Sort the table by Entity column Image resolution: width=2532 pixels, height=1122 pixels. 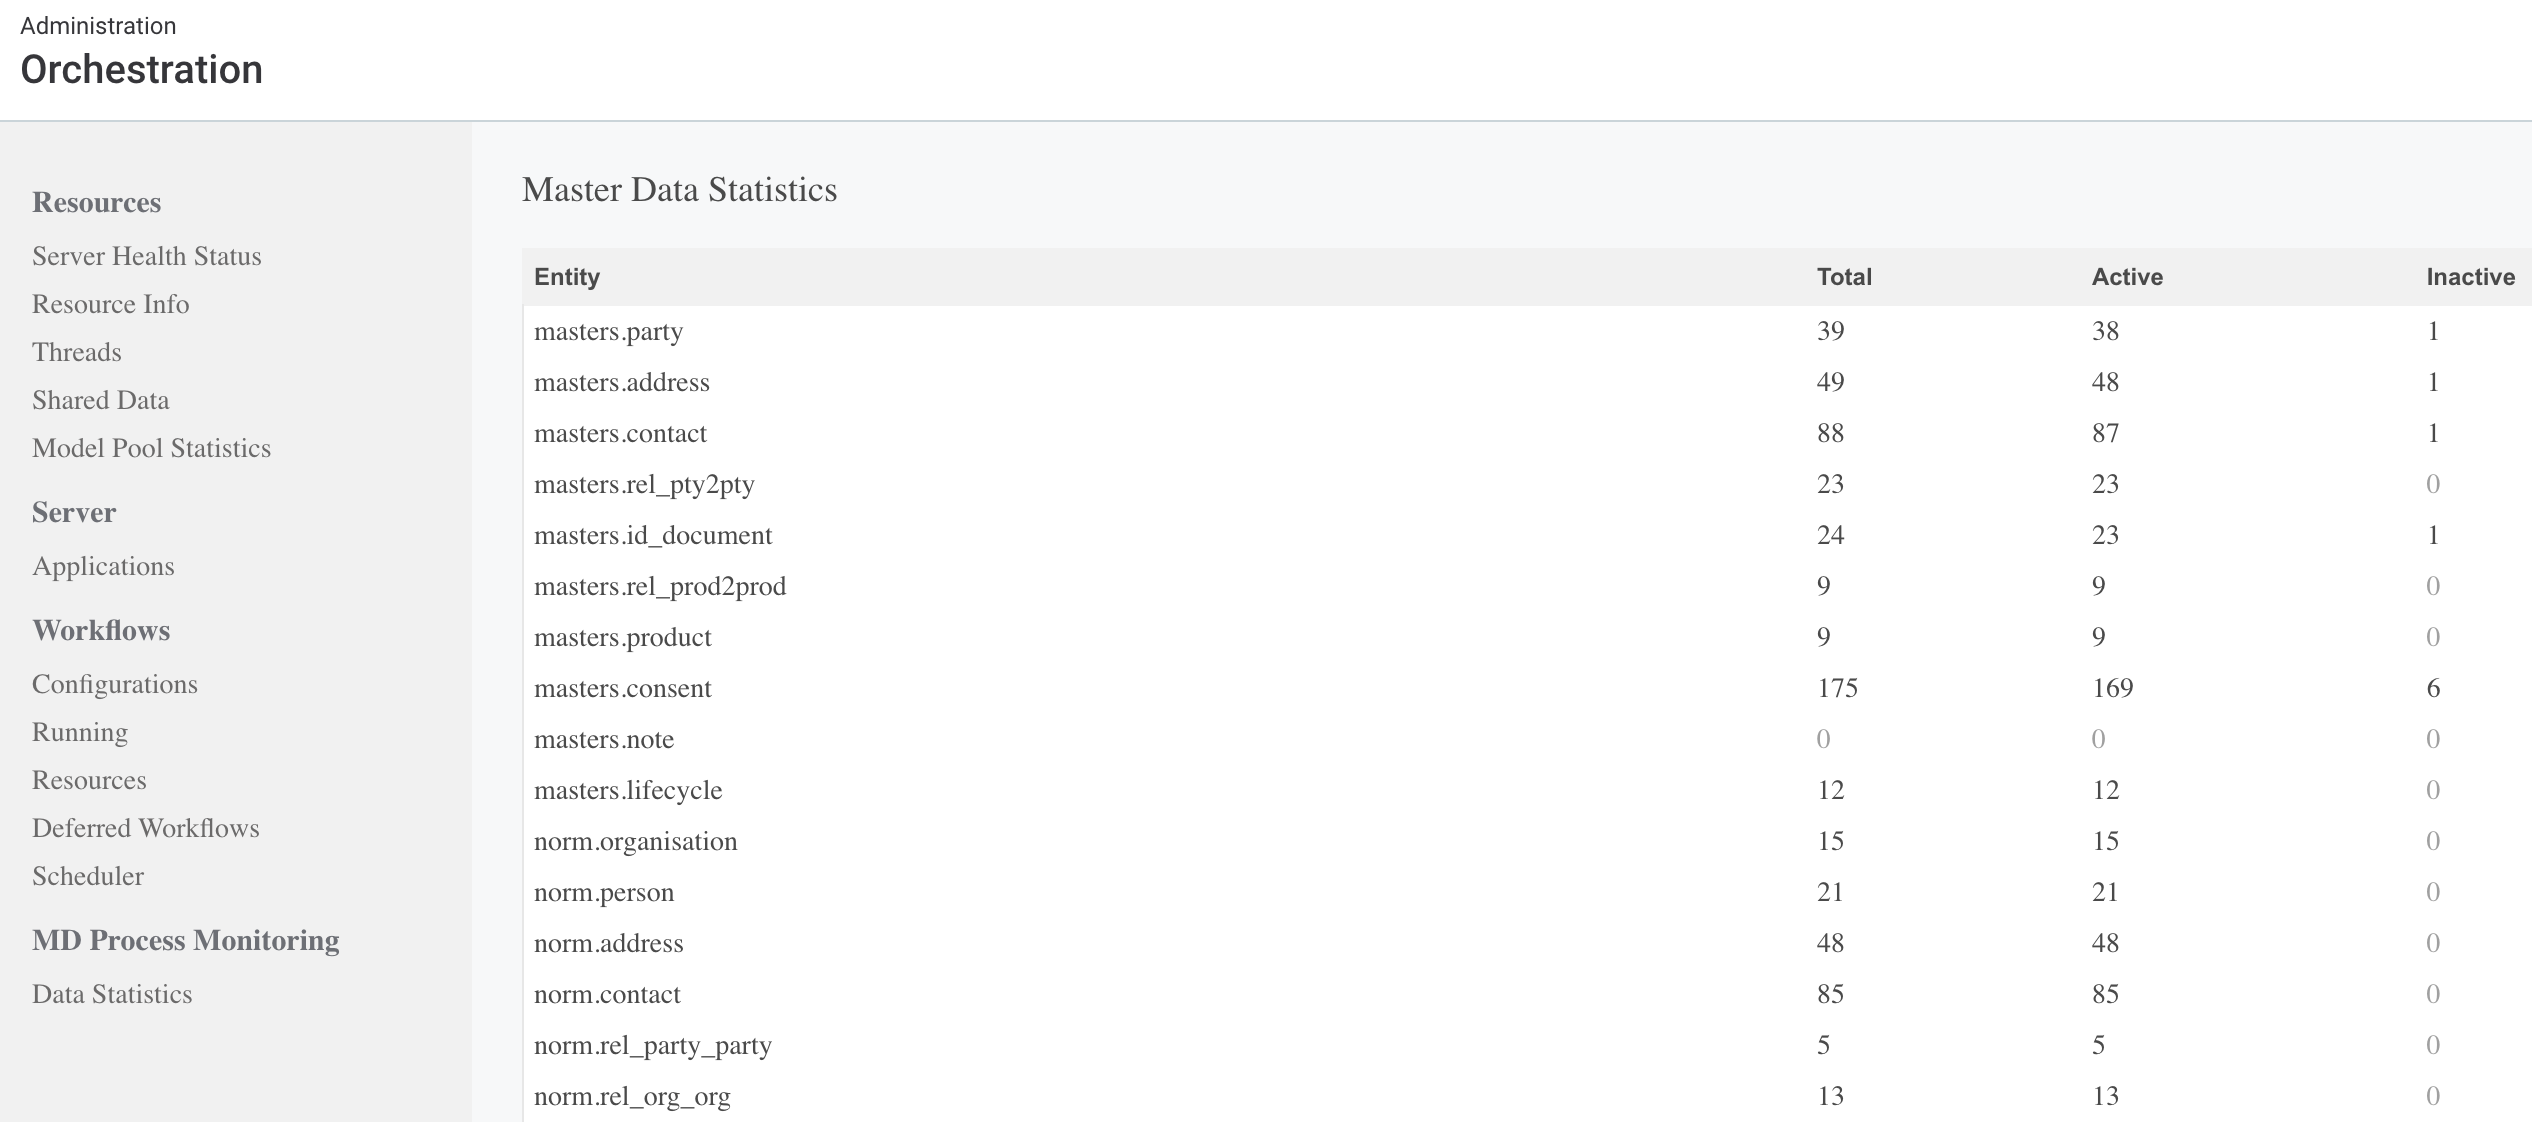pyautogui.click(x=567, y=277)
